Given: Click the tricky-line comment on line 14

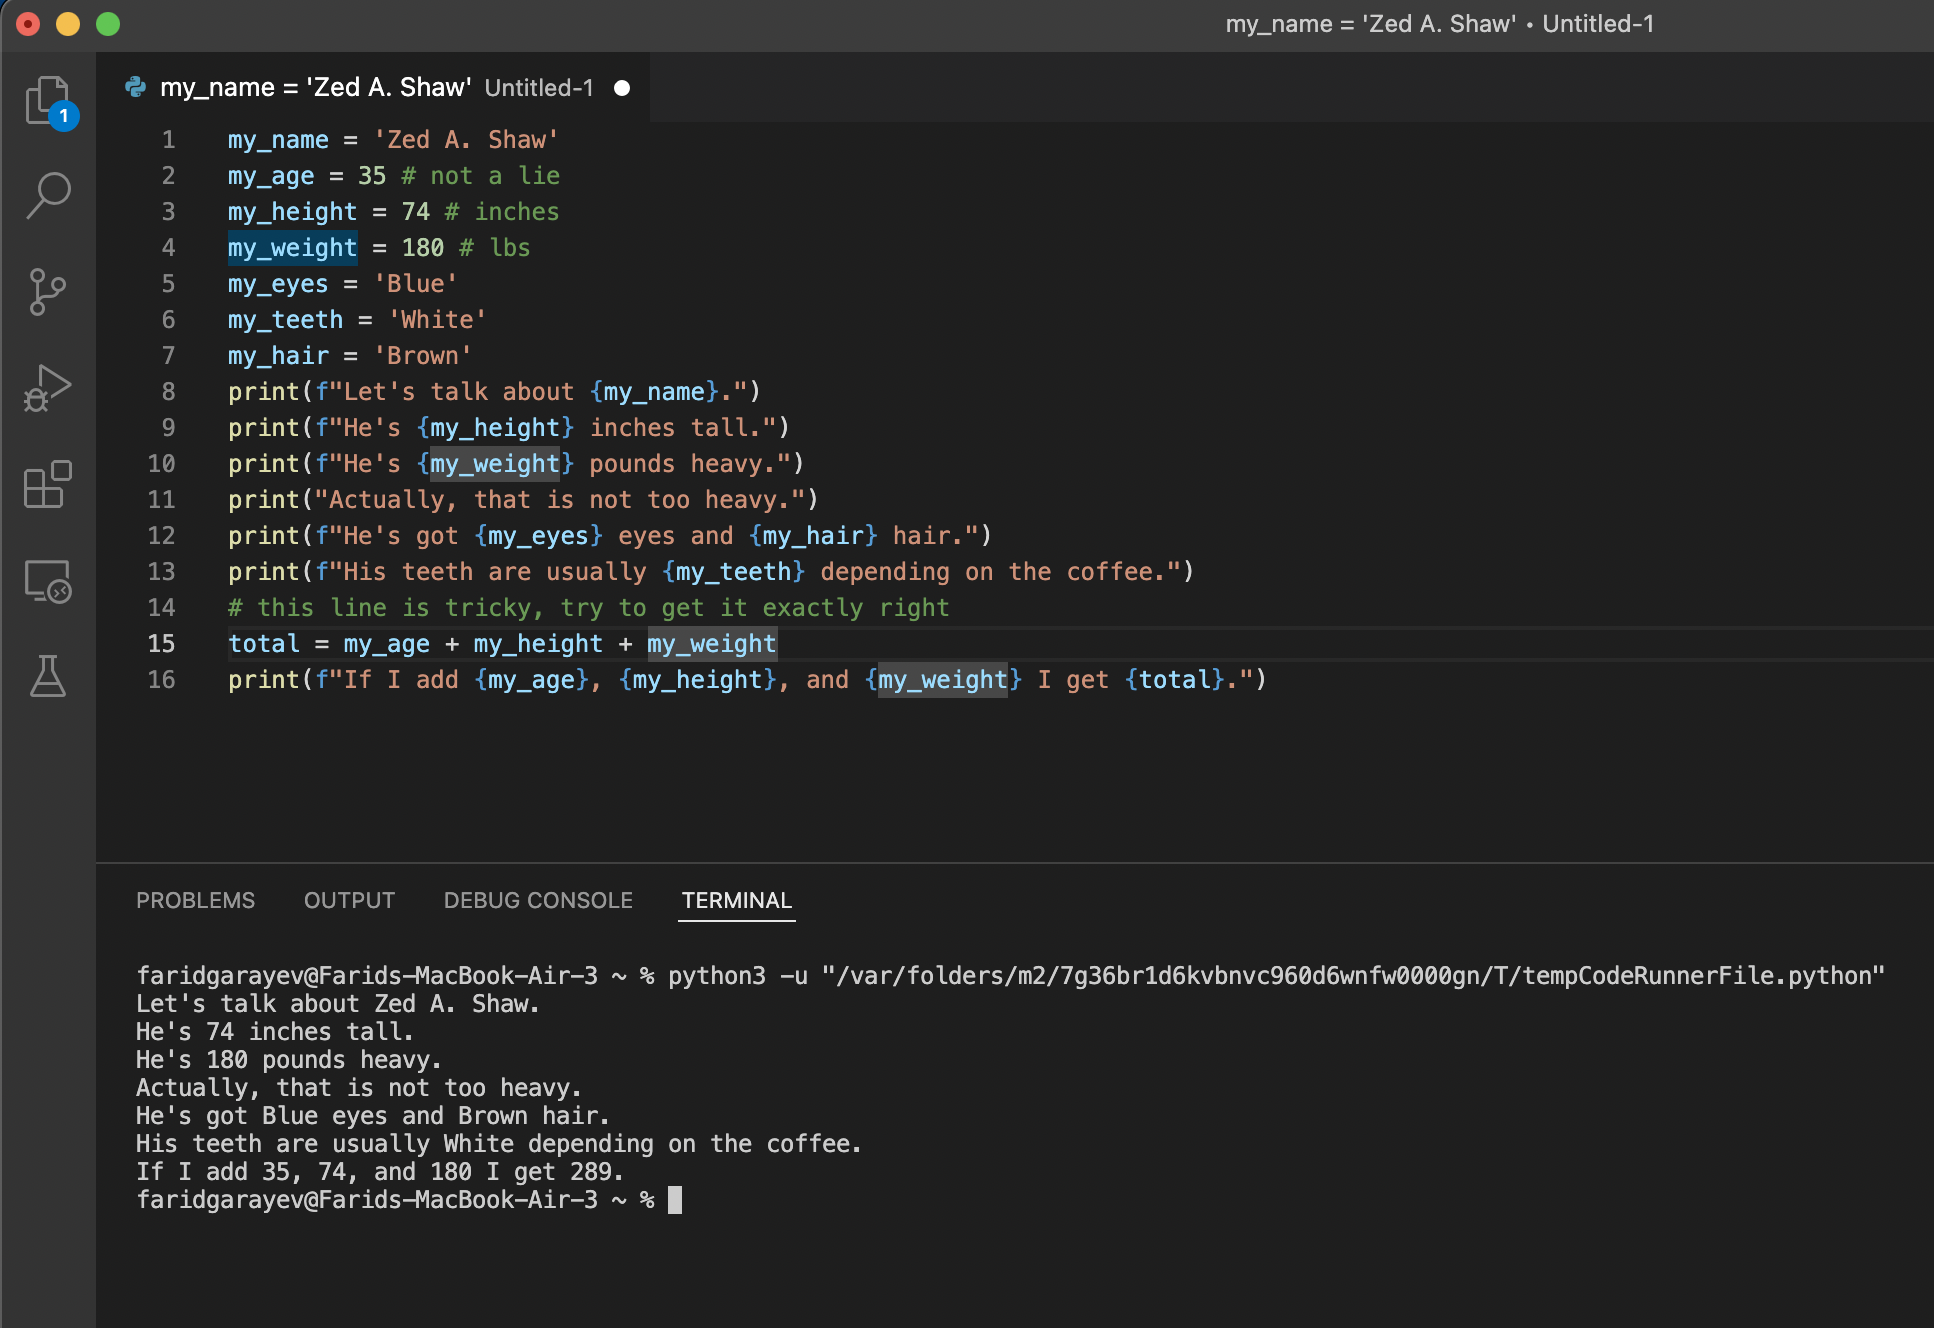Looking at the screenshot, I should click(588, 607).
